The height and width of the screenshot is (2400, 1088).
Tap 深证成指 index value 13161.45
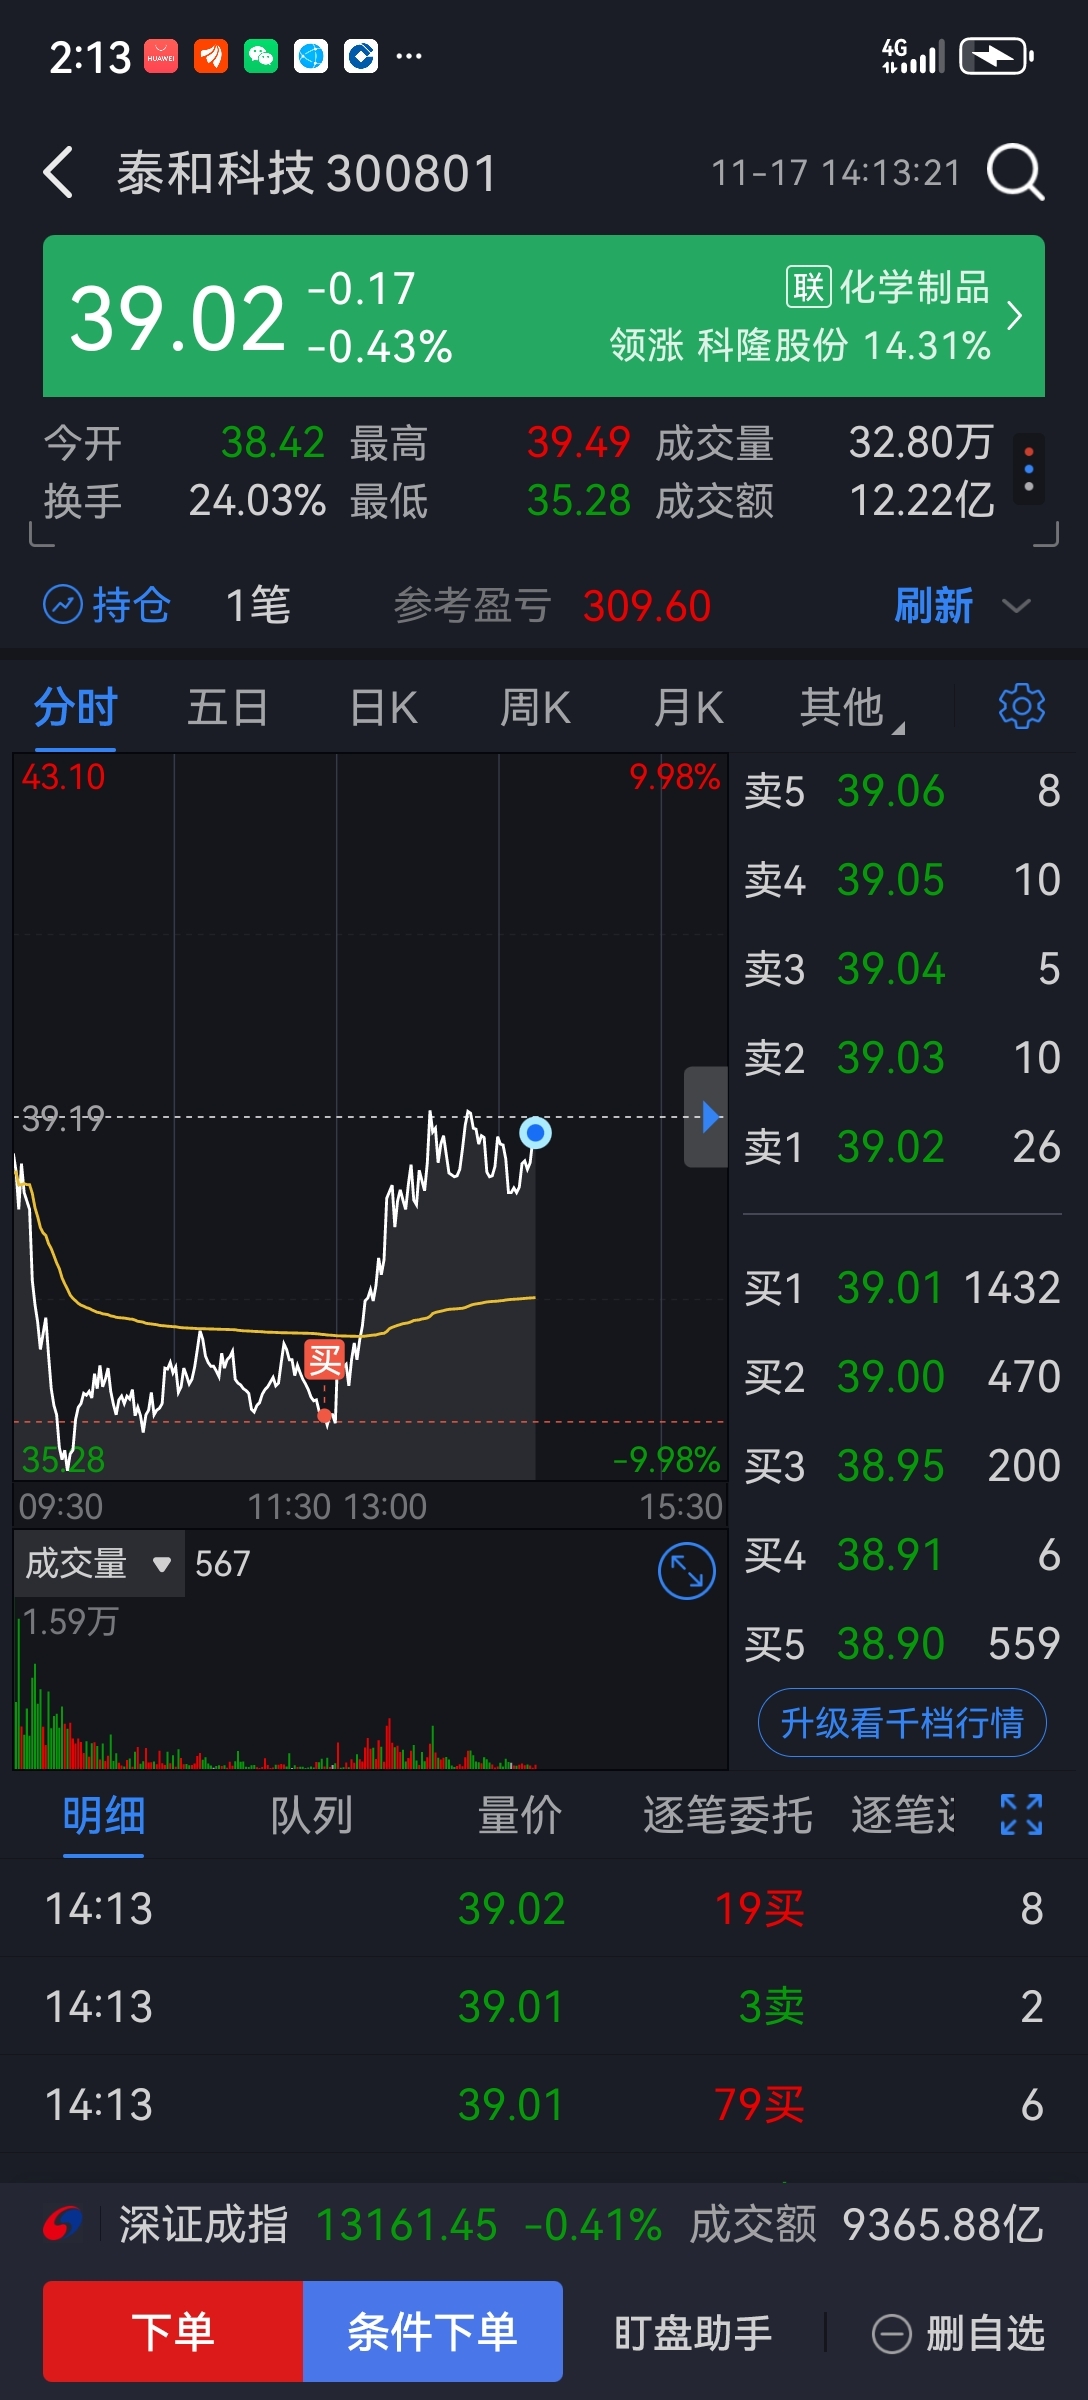click(x=406, y=2225)
